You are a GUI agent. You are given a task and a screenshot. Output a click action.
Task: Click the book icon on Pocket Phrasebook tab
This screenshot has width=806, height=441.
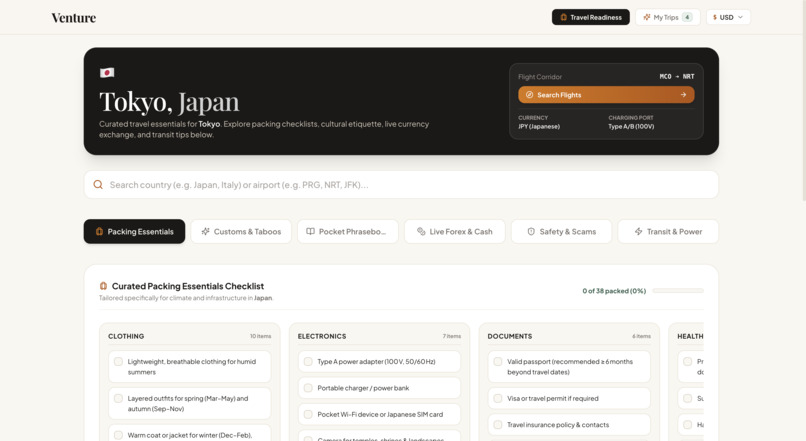[x=310, y=231]
